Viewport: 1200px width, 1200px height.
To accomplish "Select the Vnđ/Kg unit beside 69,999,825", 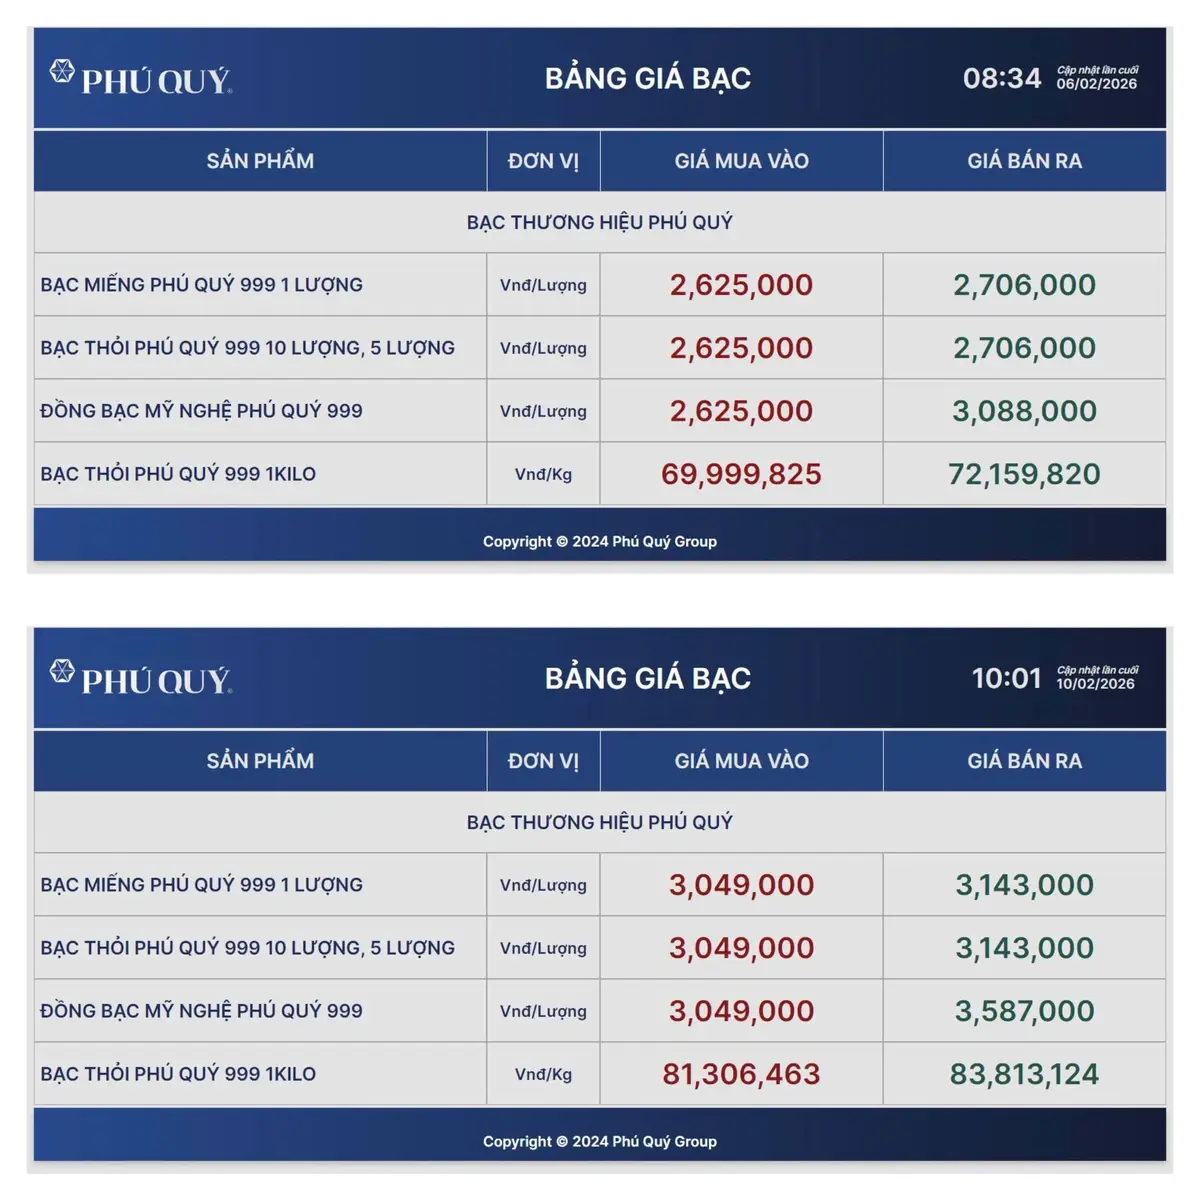I will pyautogui.click(x=543, y=474).
